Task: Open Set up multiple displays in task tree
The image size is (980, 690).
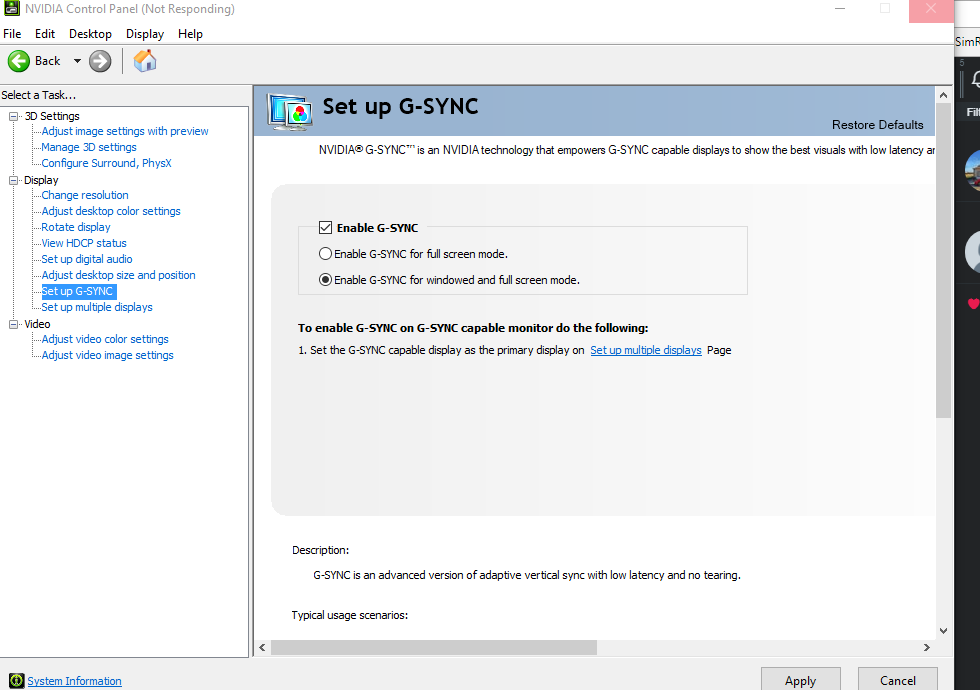Action: (x=97, y=307)
